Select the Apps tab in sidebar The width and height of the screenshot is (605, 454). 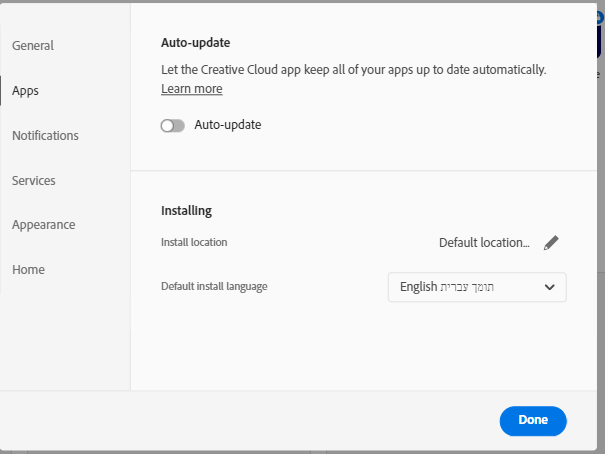click(x=26, y=91)
